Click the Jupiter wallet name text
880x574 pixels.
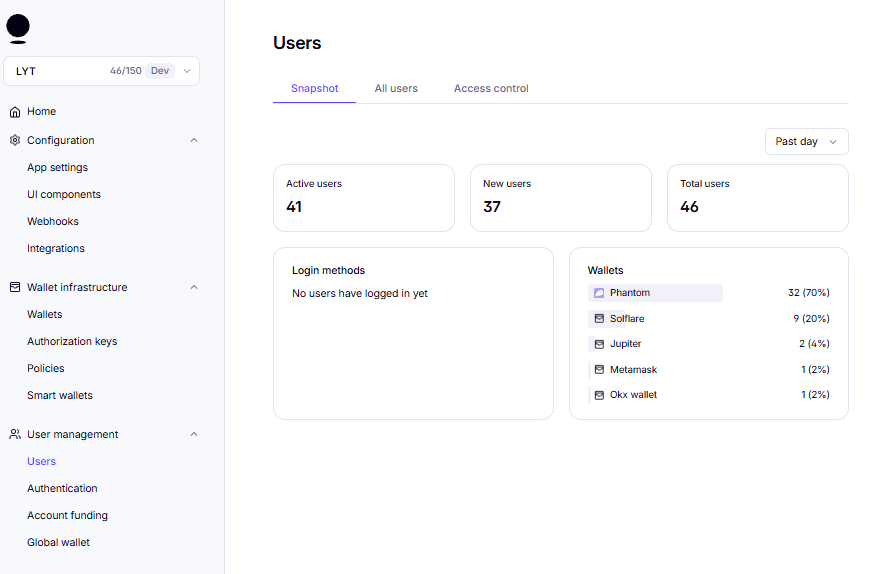point(625,344)
